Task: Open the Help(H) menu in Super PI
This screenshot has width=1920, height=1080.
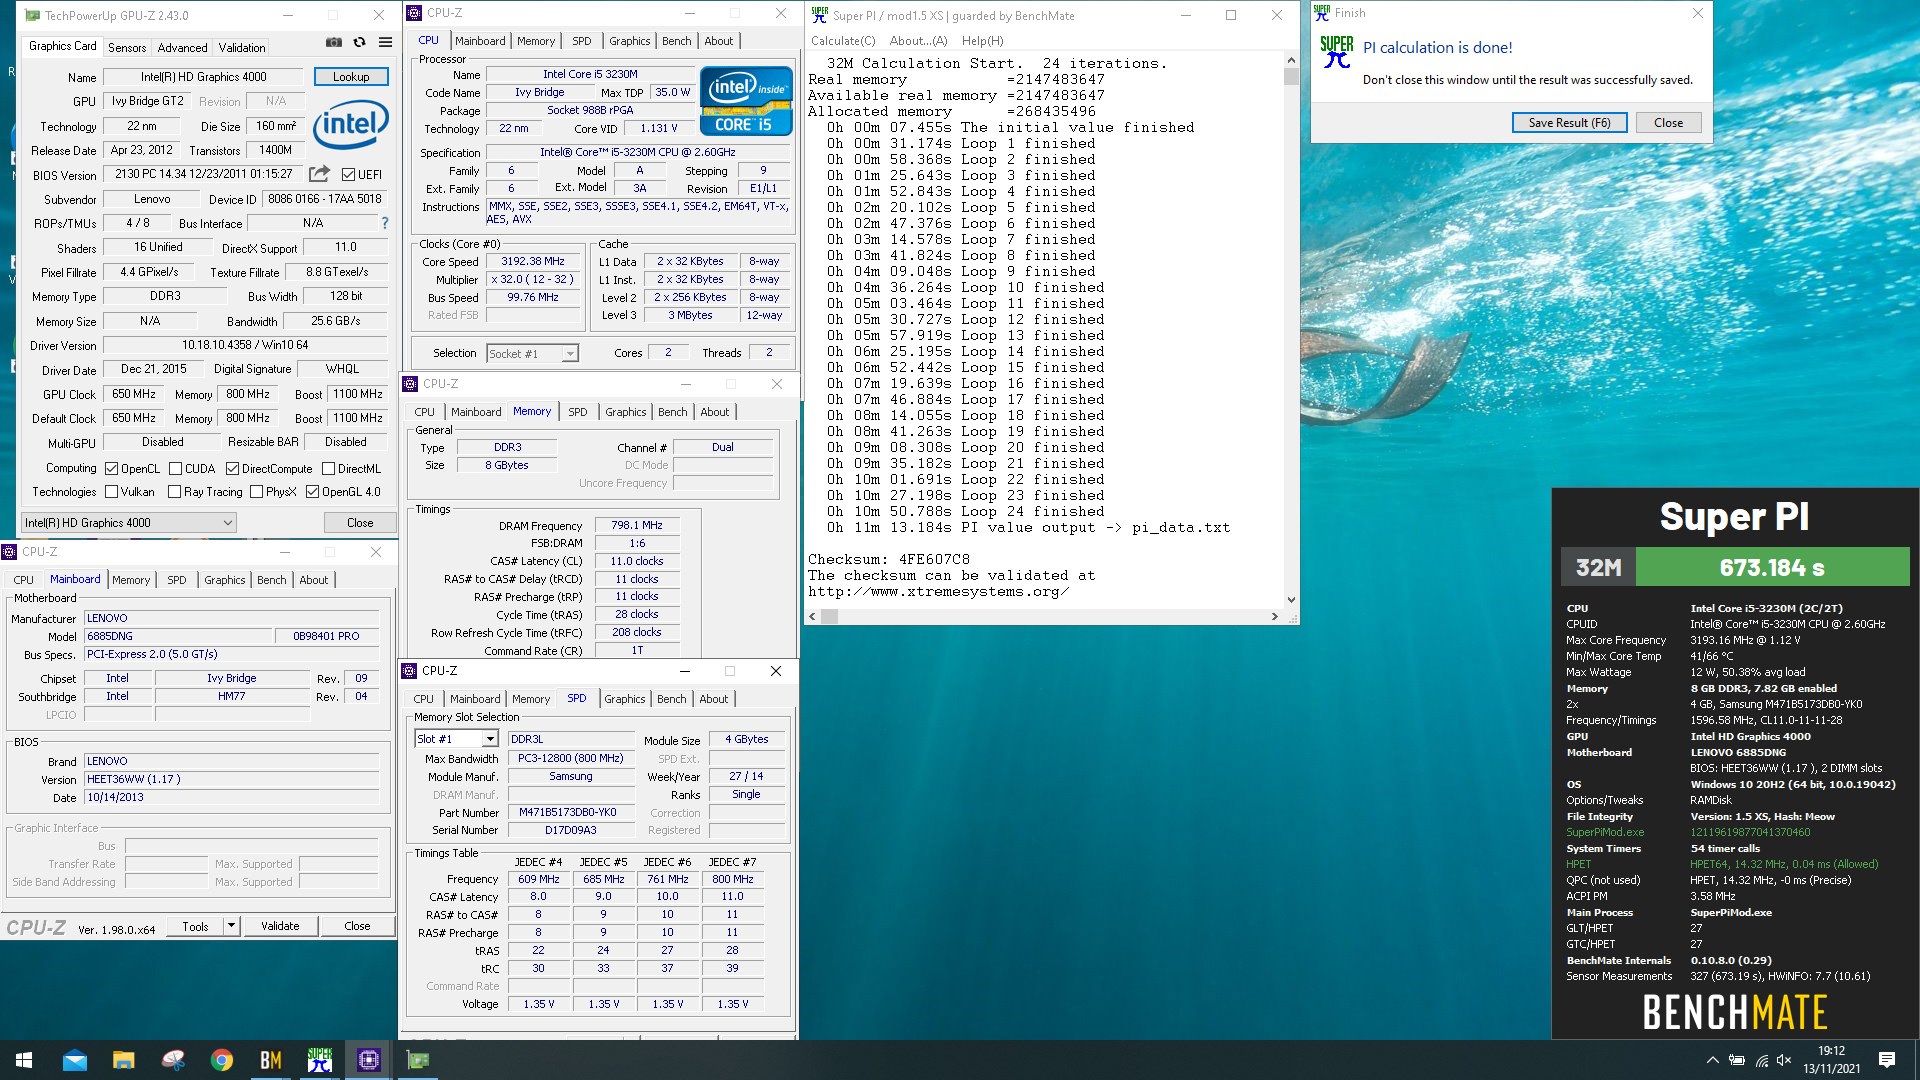Action: (982, 41)
